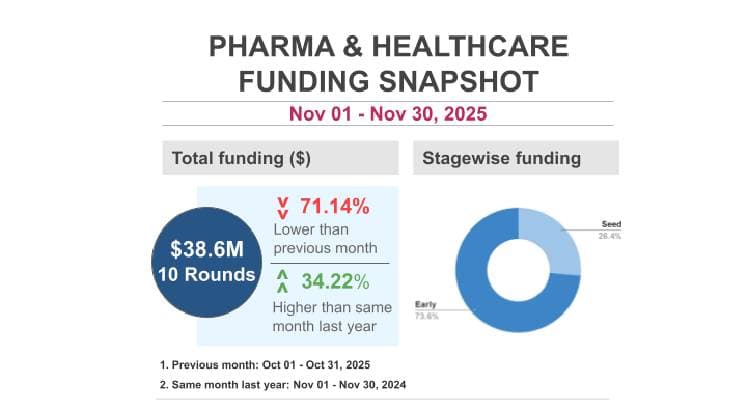The height and width of the screenshot is (400, 750).
Task: Click the Pharma & Healthcare Funding Snapshot title
Action: coord(388,63)
